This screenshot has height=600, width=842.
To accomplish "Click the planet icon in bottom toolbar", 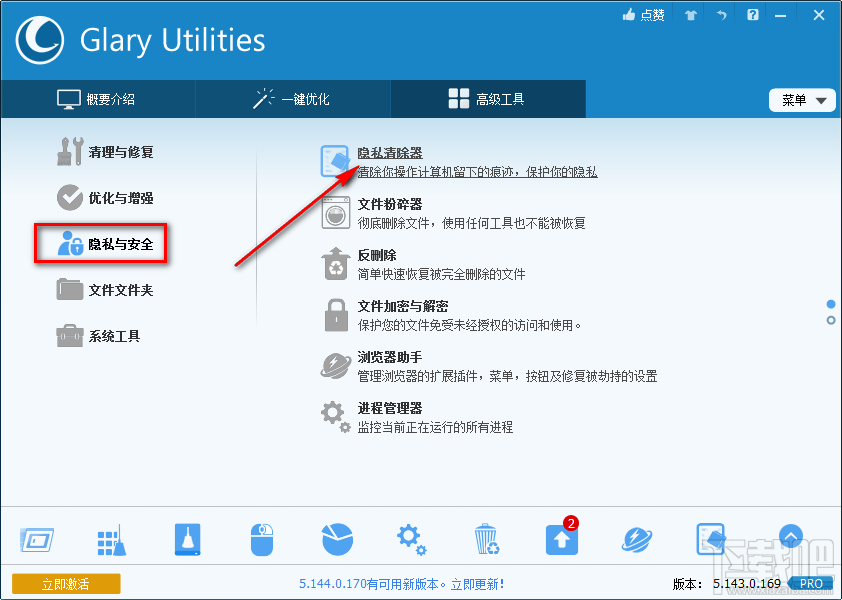I will (636, 538).
